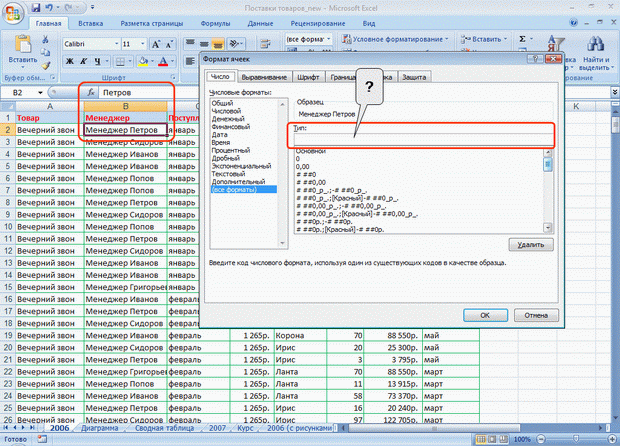Viewport: 620px width, 446px height.
Task: Select the Денежный category in the formats list
Action: point(228,119)
